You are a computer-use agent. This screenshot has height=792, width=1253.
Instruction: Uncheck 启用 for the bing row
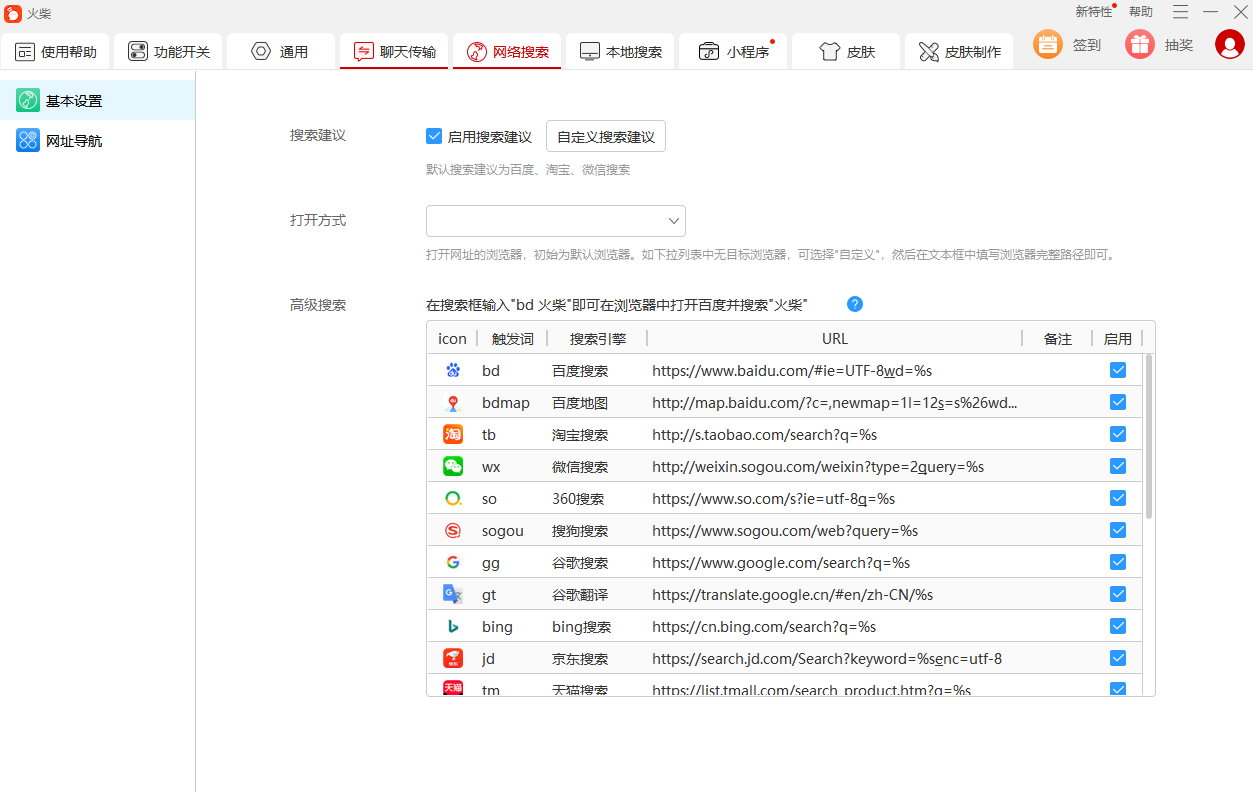1118,626
